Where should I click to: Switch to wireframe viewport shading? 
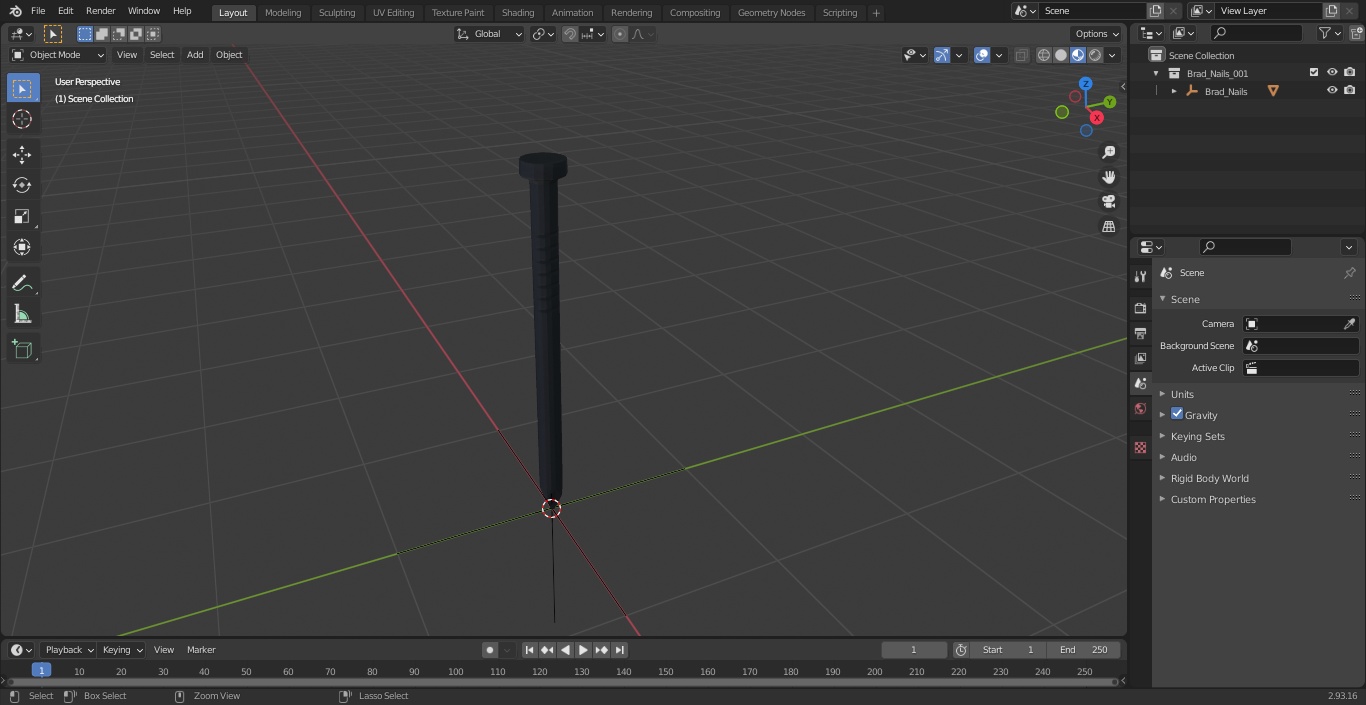click(x=1044, y=55)
